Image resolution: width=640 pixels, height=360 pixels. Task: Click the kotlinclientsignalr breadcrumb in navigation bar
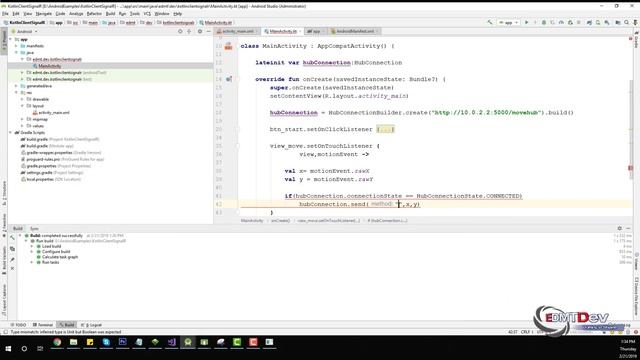coord(176,23)
